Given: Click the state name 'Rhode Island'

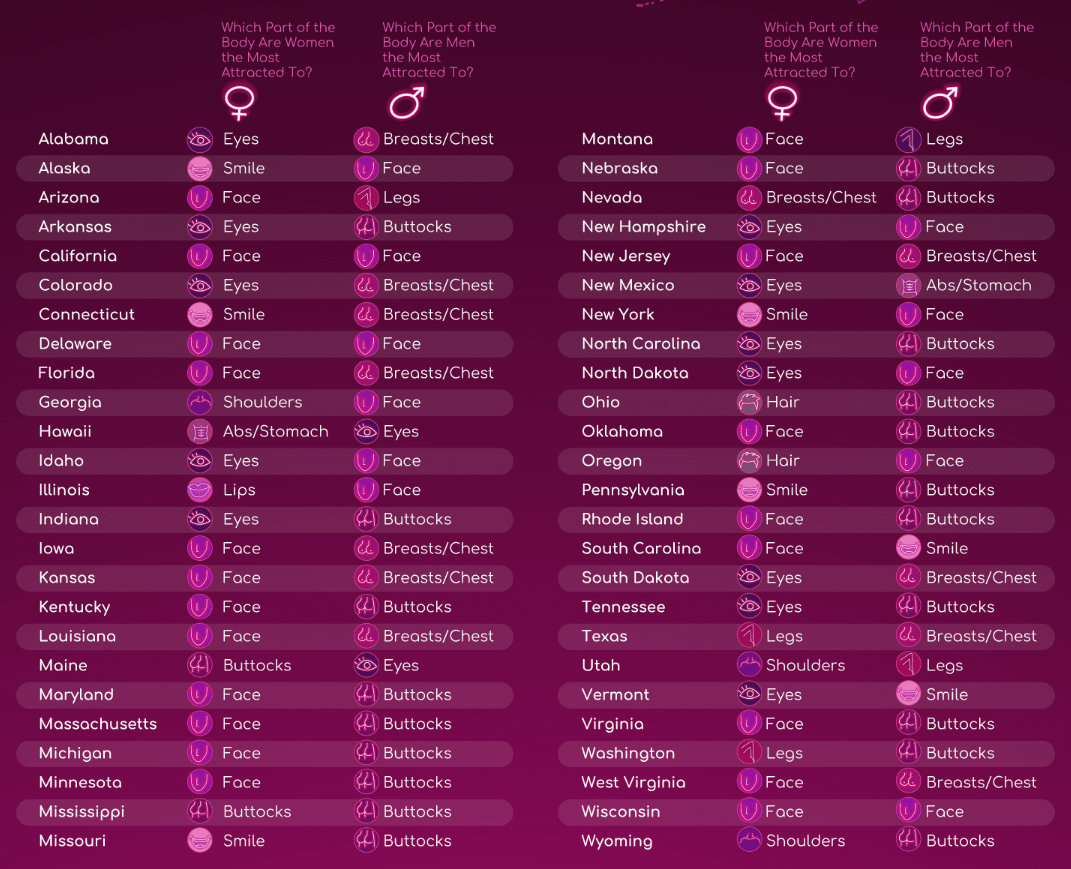Looking at the screenshot, I should pos(632,519).
